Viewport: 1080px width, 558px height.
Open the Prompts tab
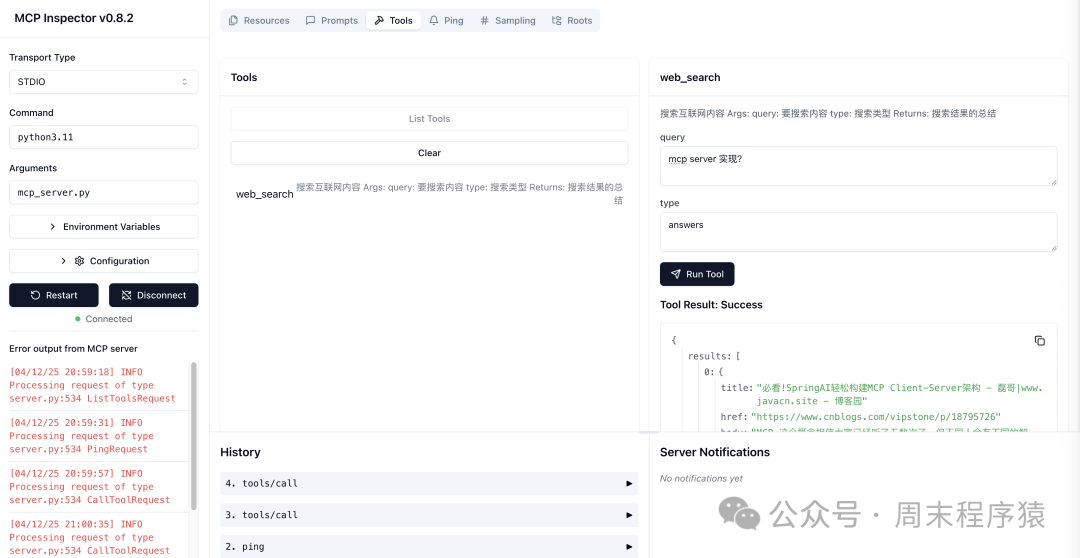332,21
